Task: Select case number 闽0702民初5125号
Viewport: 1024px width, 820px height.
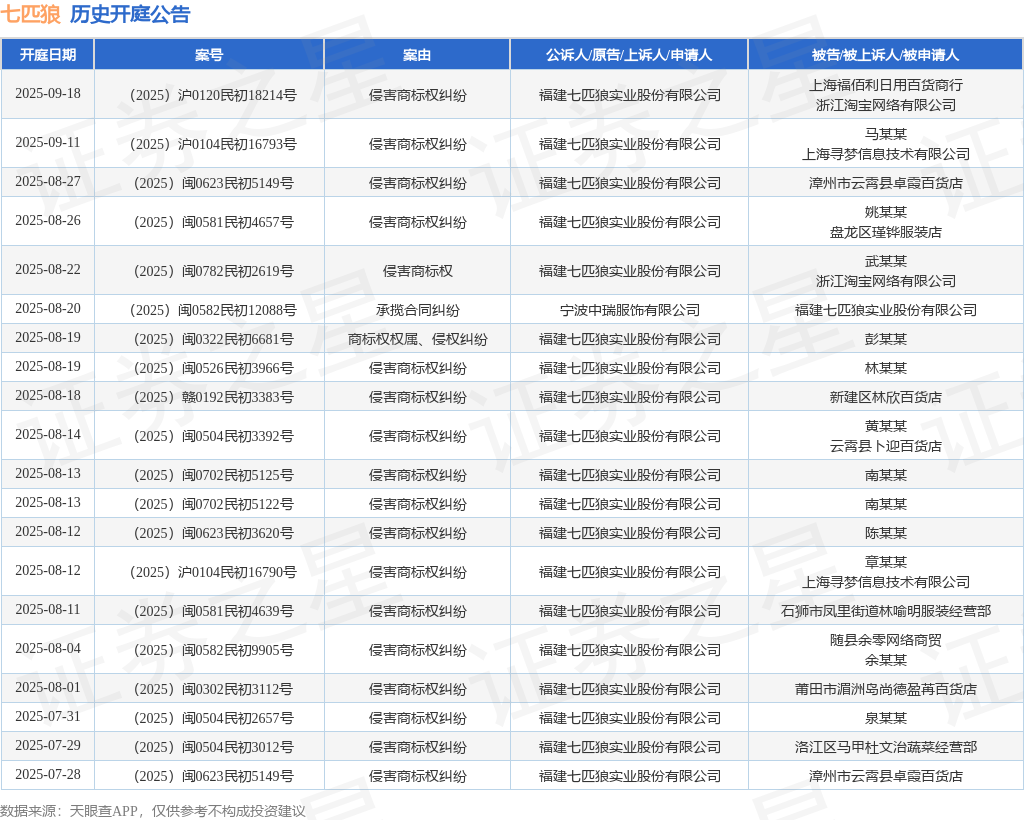Action: [x=213, y=475]
